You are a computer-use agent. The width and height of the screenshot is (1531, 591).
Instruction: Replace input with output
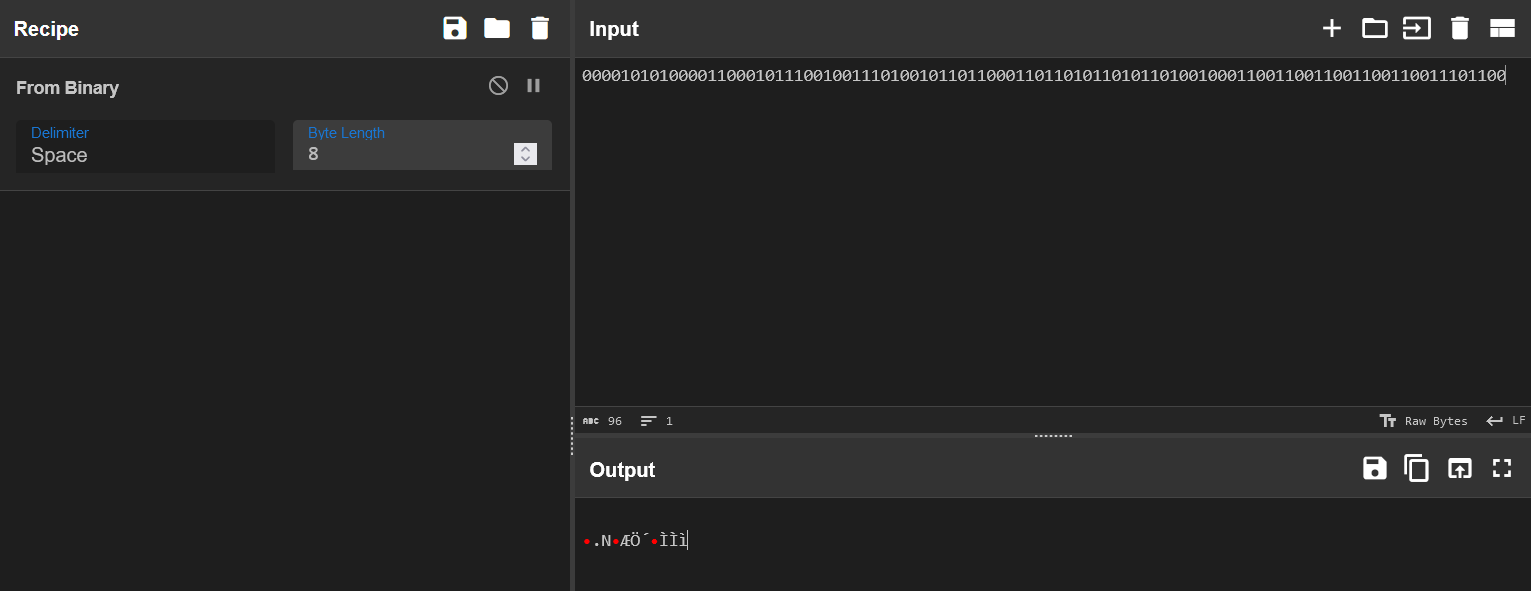(x=1460, y=468)
